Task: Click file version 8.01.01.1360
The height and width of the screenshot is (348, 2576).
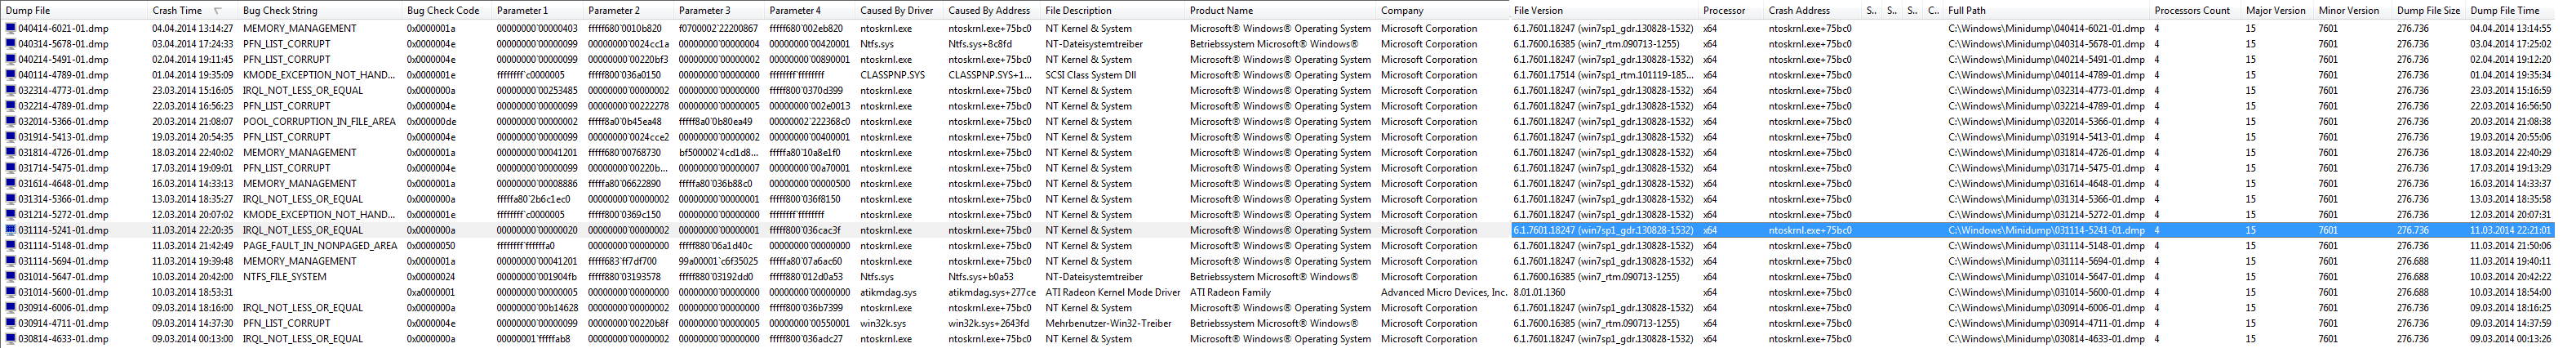Action: pyautogui.click(x=1540, y=293)
